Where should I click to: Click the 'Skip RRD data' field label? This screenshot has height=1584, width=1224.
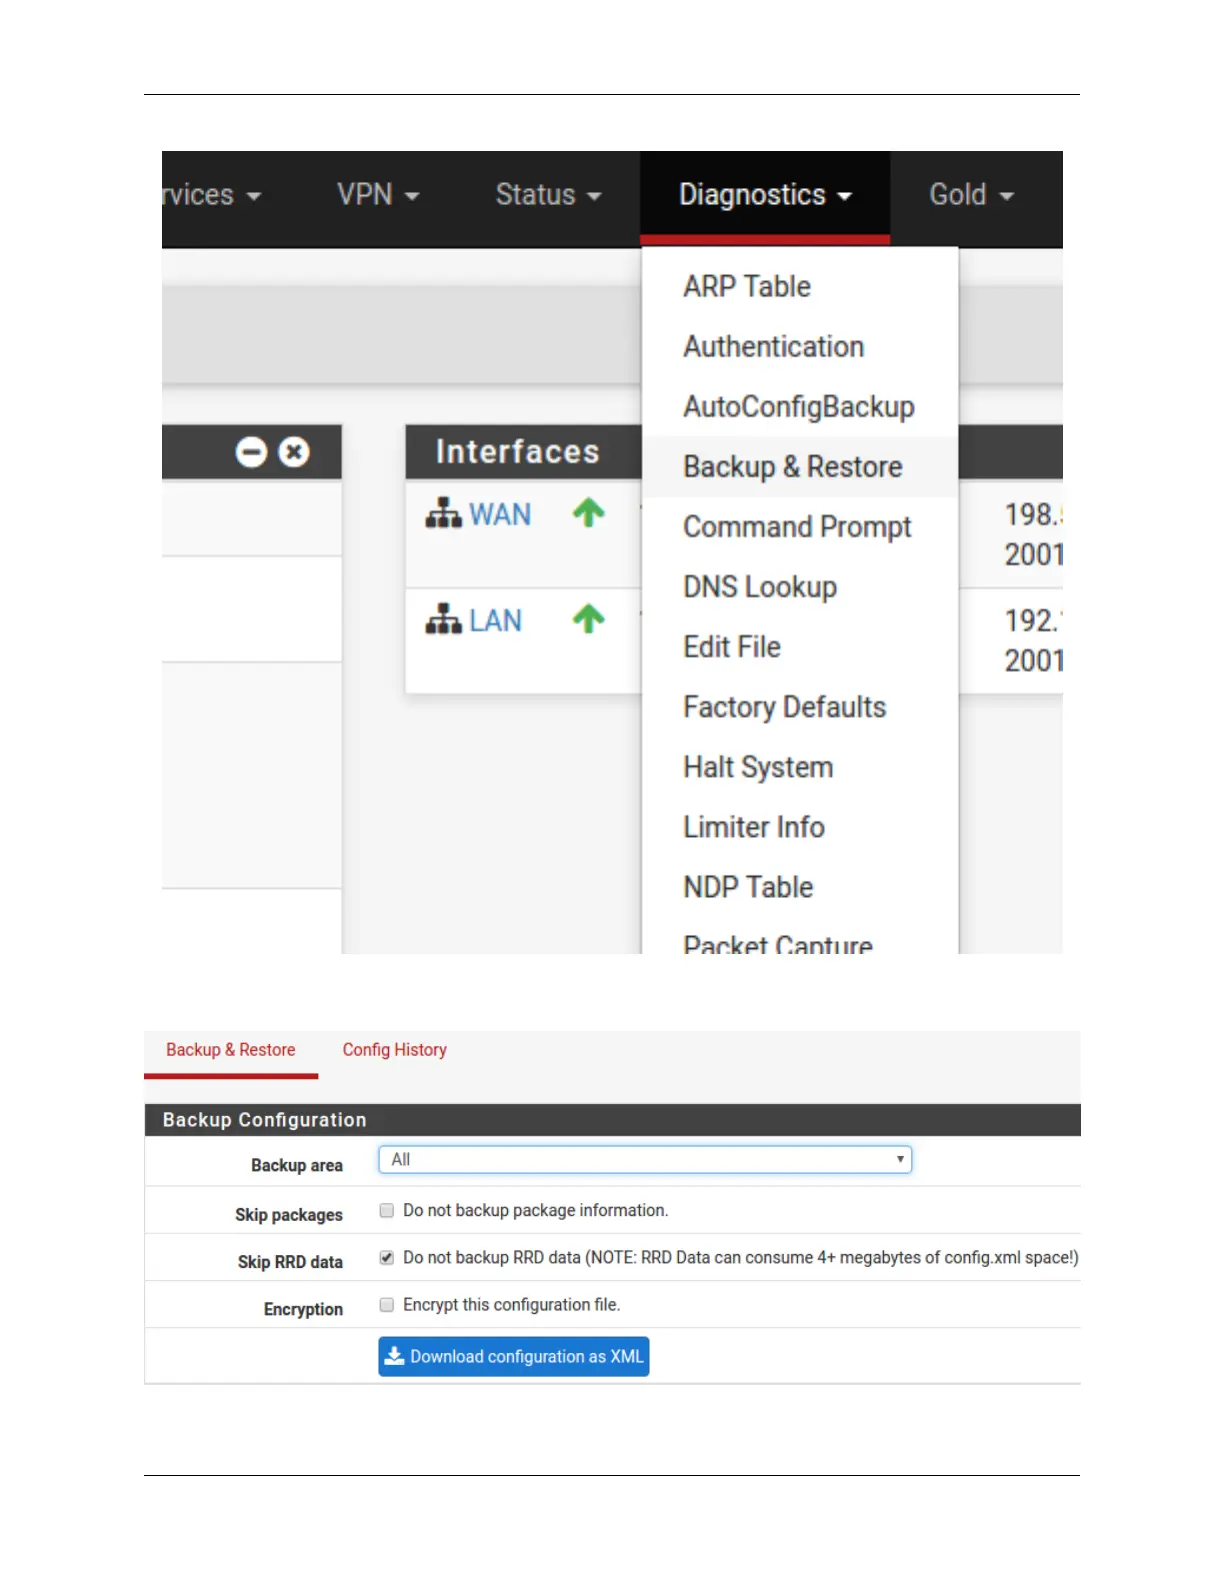click(290, 1262)
